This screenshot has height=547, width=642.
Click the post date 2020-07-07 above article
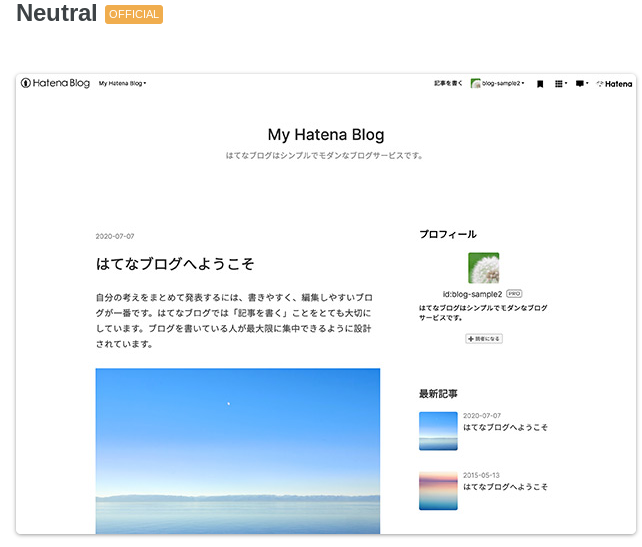115,236
